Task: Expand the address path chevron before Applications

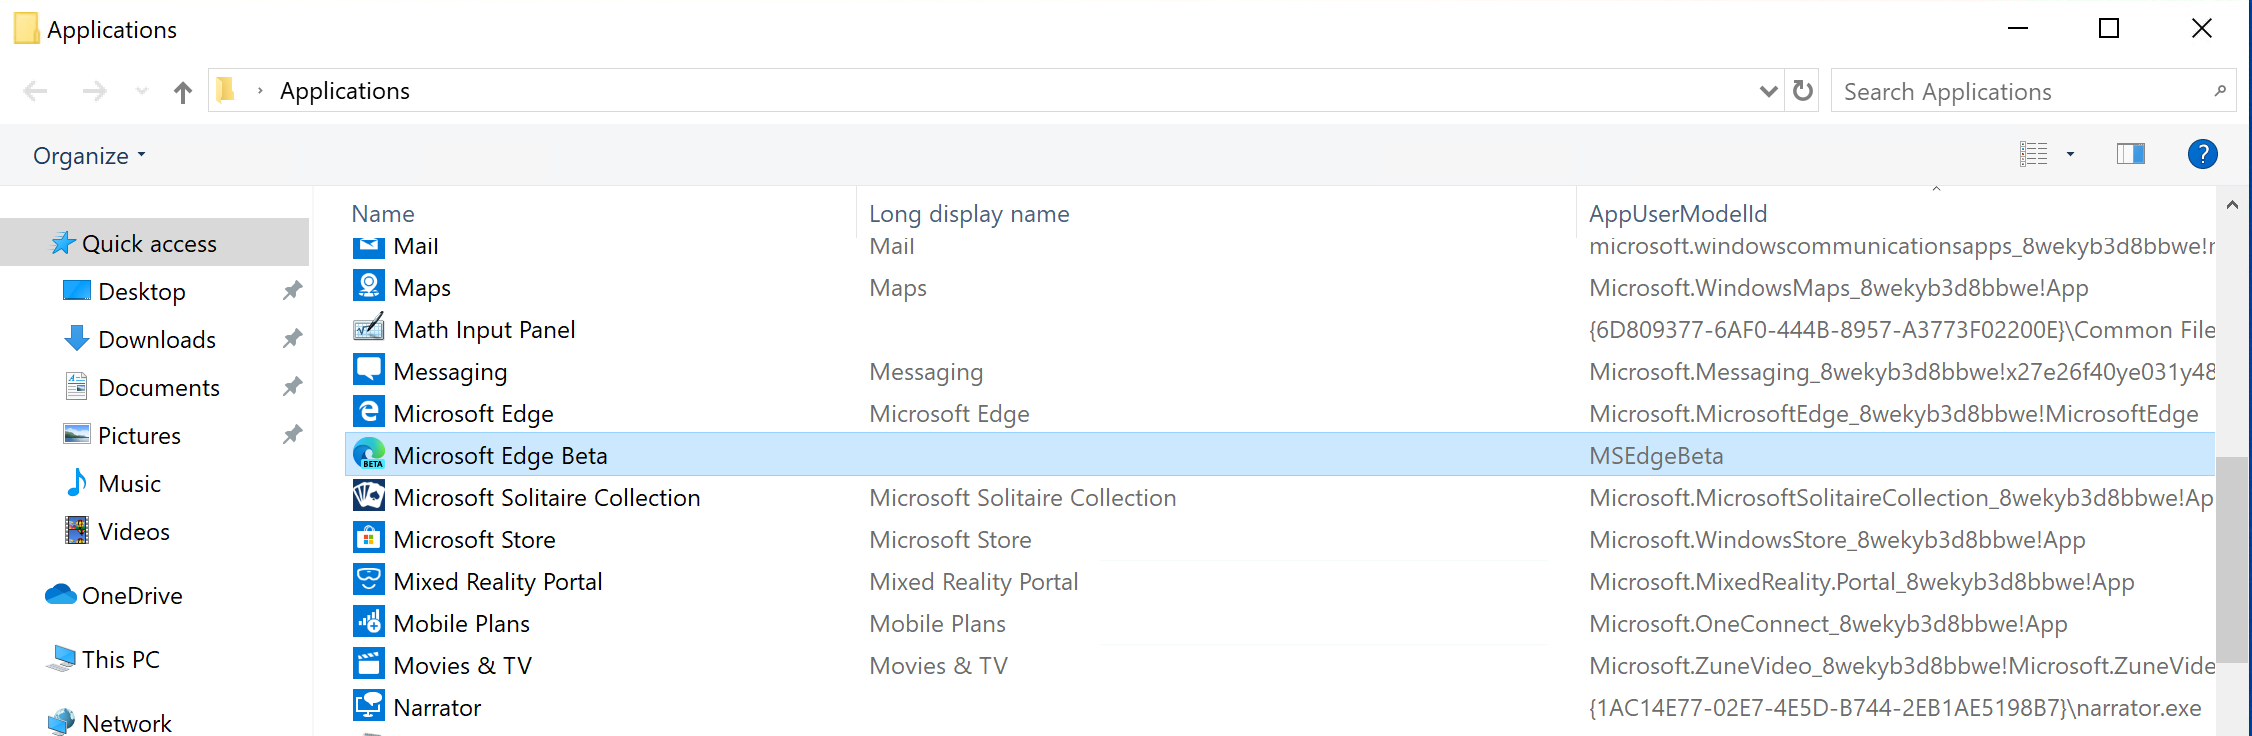Action: (x=260, y=91)
